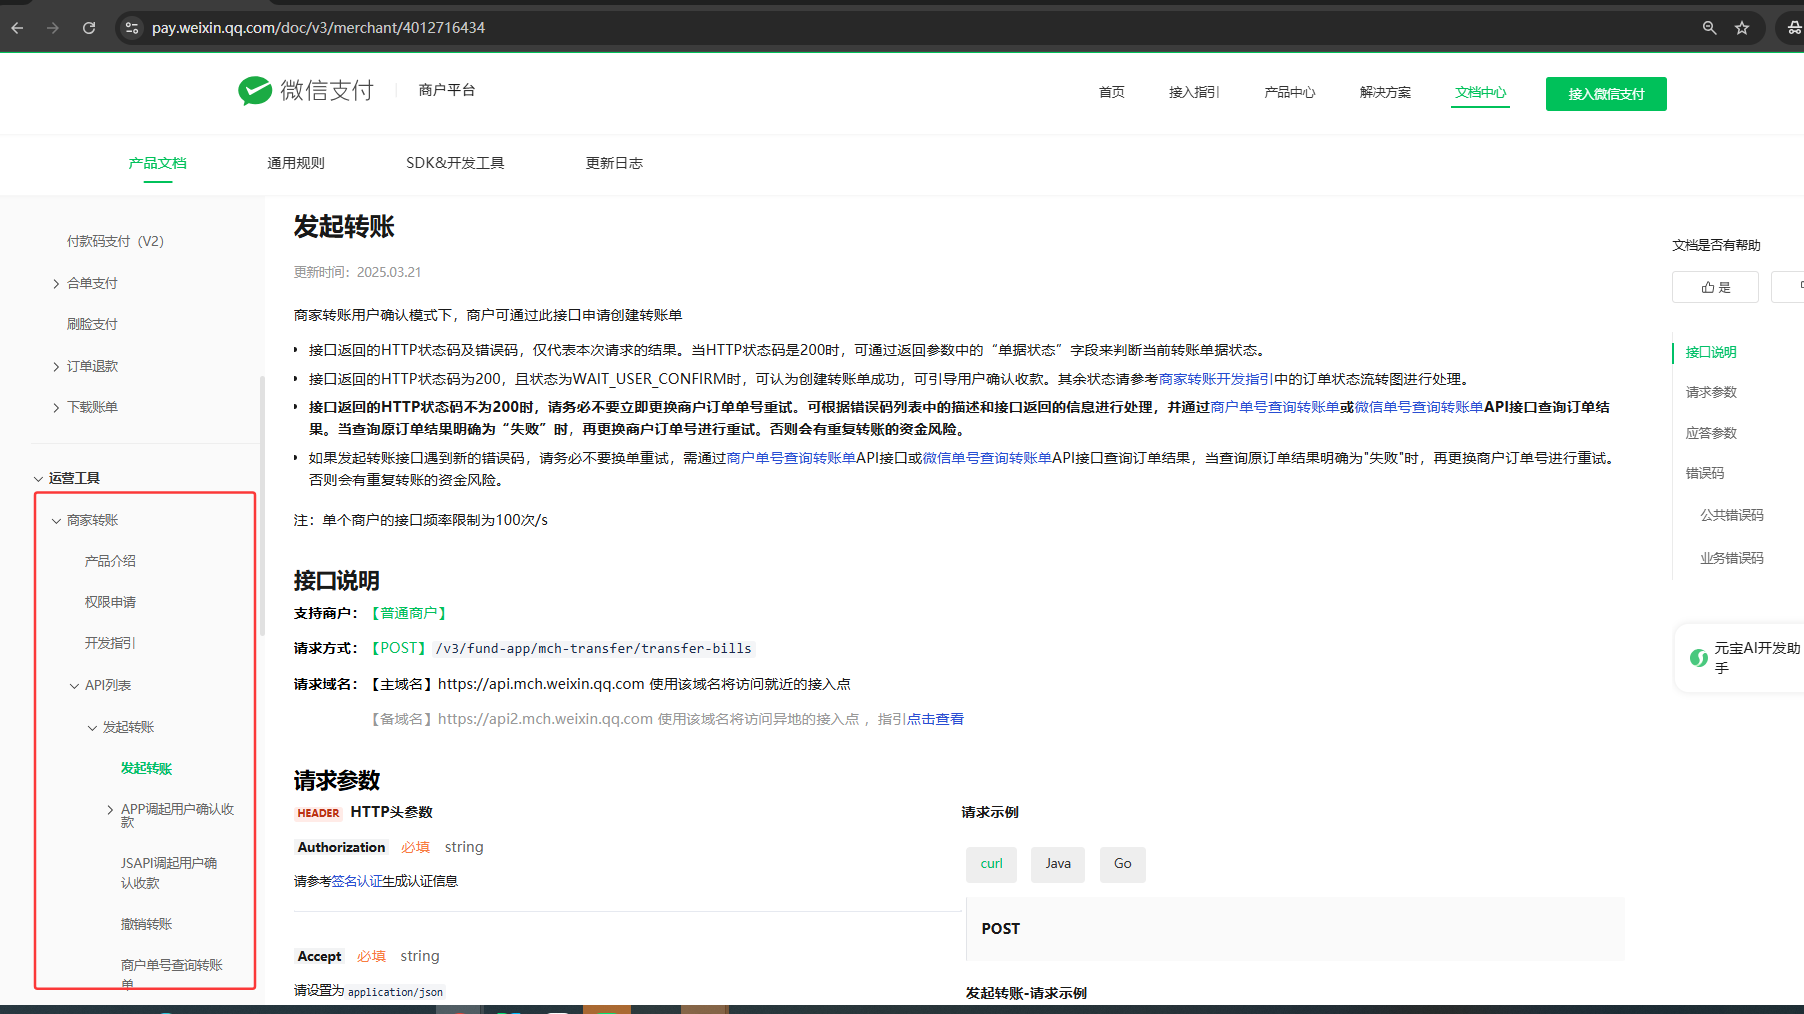Jump to 请求参数 in right outline

pyautogui.click(x=1711, y=392)
